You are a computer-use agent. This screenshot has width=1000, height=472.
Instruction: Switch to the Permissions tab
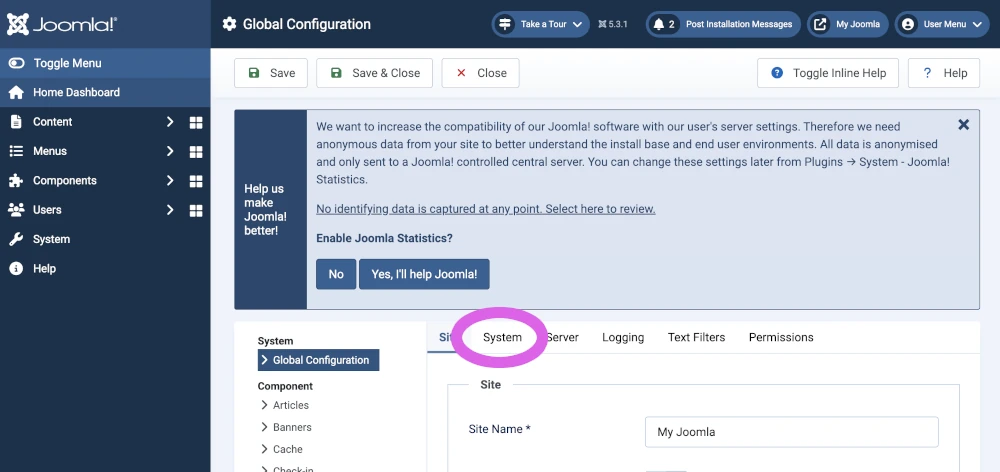(x=781, y=337)
